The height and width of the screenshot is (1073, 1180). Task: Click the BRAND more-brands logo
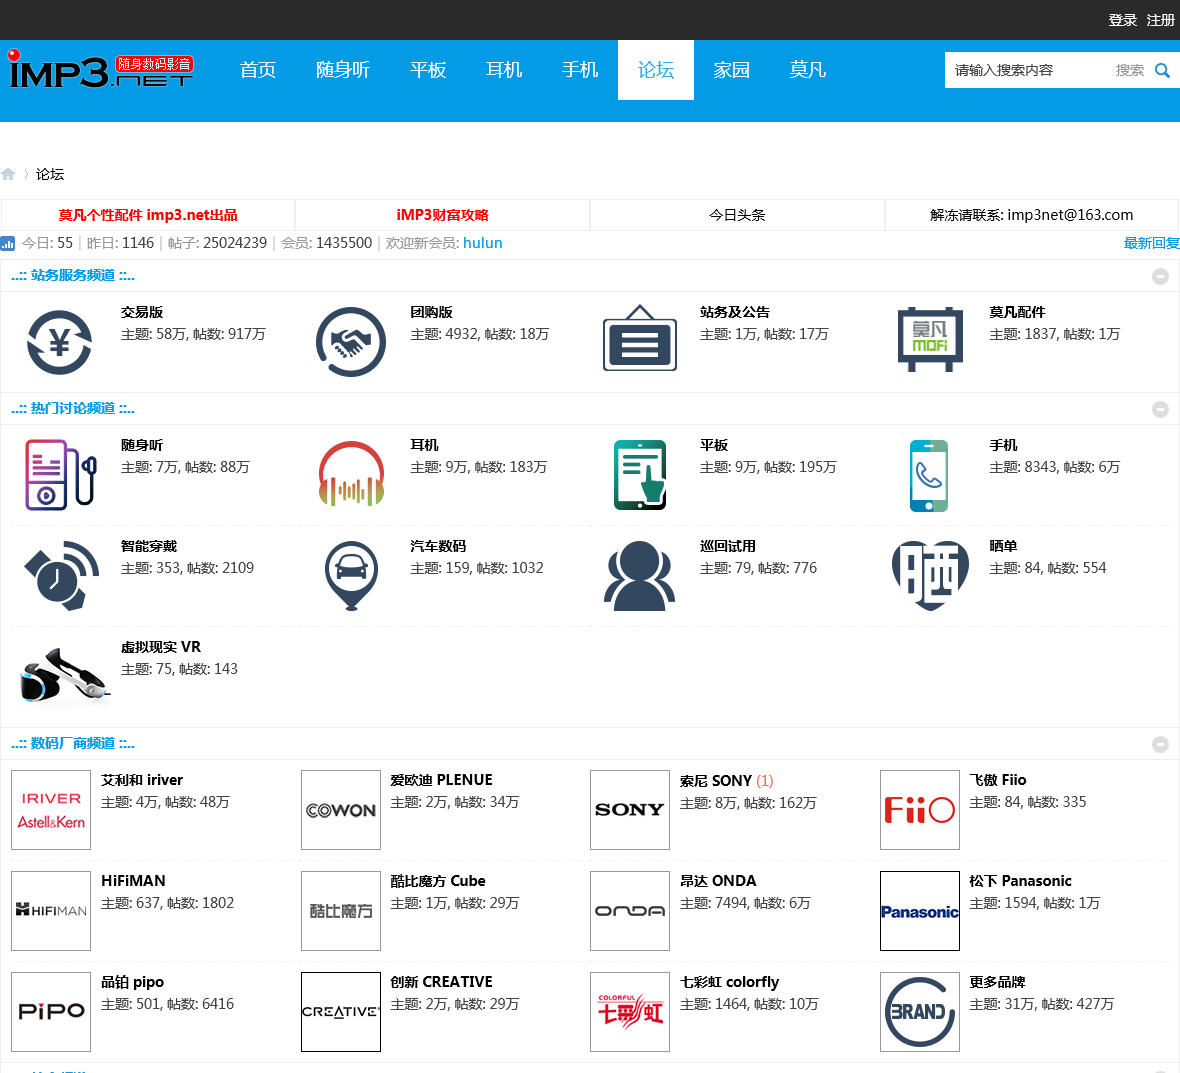[920, 1012]
